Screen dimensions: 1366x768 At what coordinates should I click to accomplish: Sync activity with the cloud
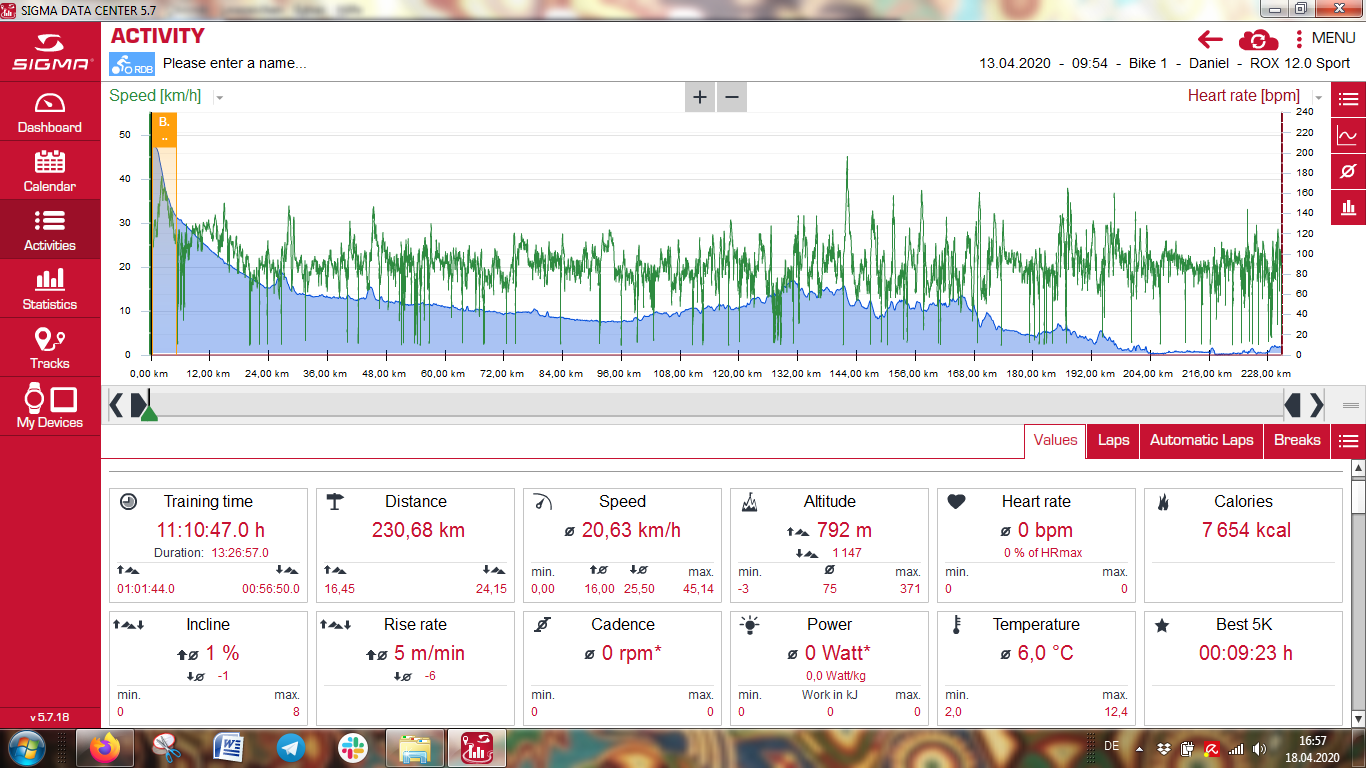pos(1258,39)
